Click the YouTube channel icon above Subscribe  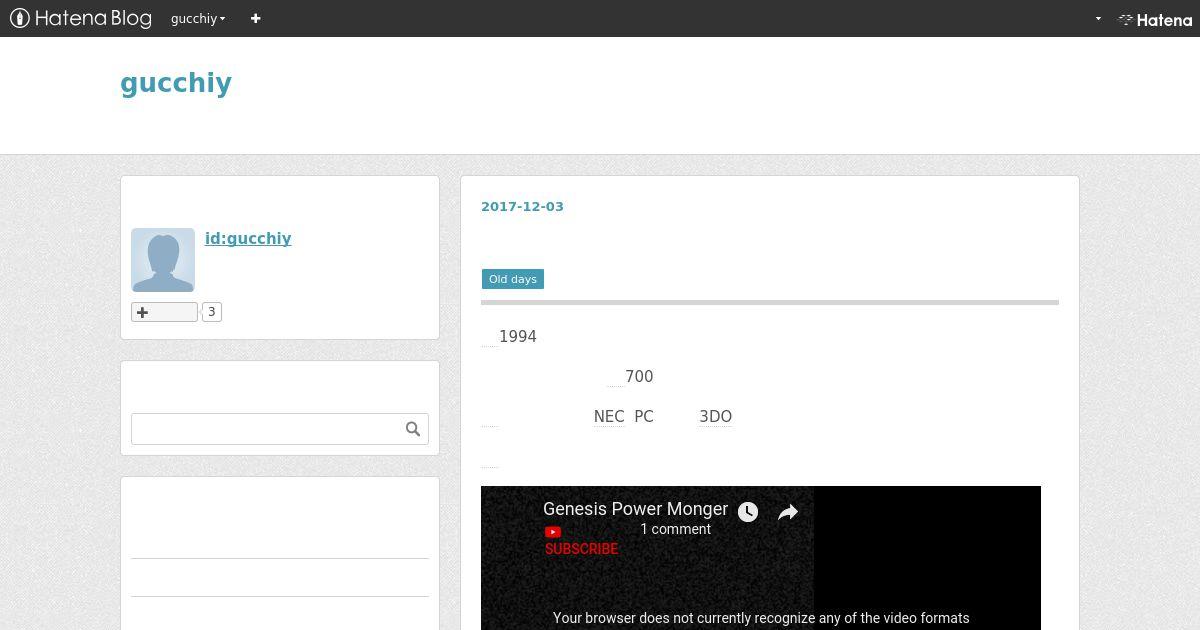coord(553,532)
